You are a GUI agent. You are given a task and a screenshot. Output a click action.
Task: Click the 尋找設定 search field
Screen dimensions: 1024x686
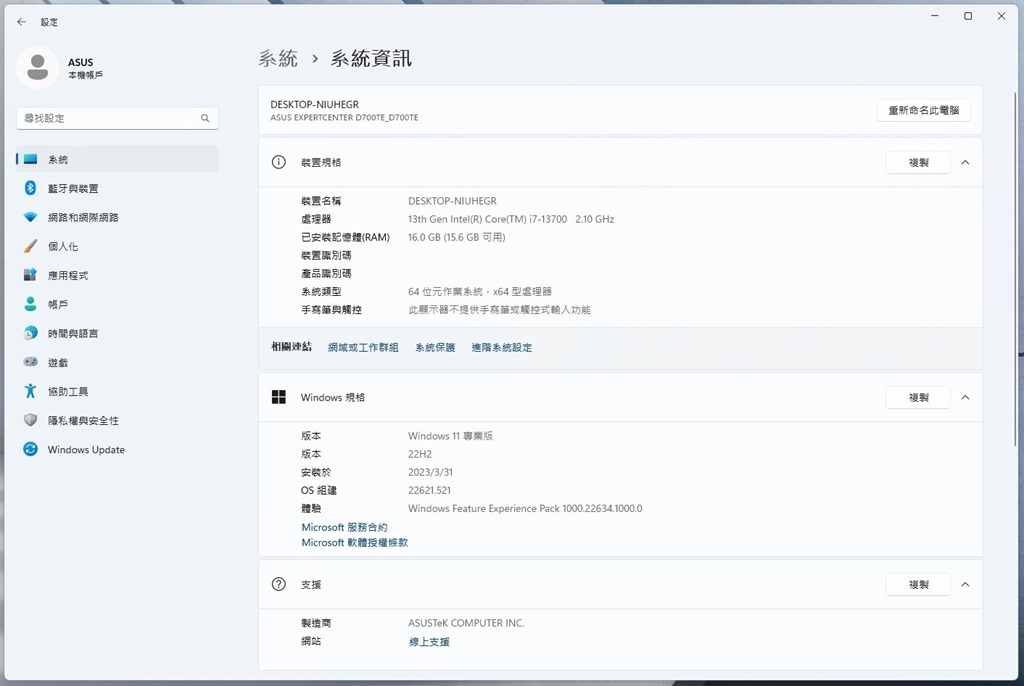point(108,118)
